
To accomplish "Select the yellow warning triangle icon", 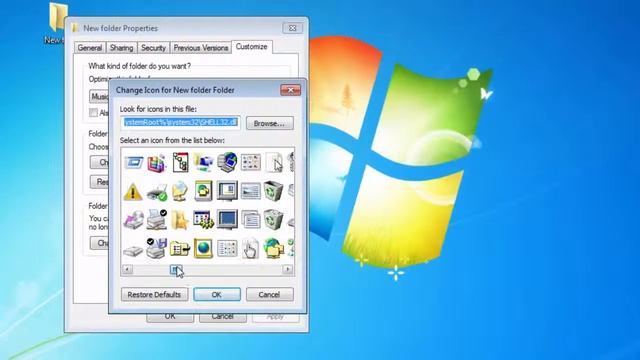I will [133, 191].
